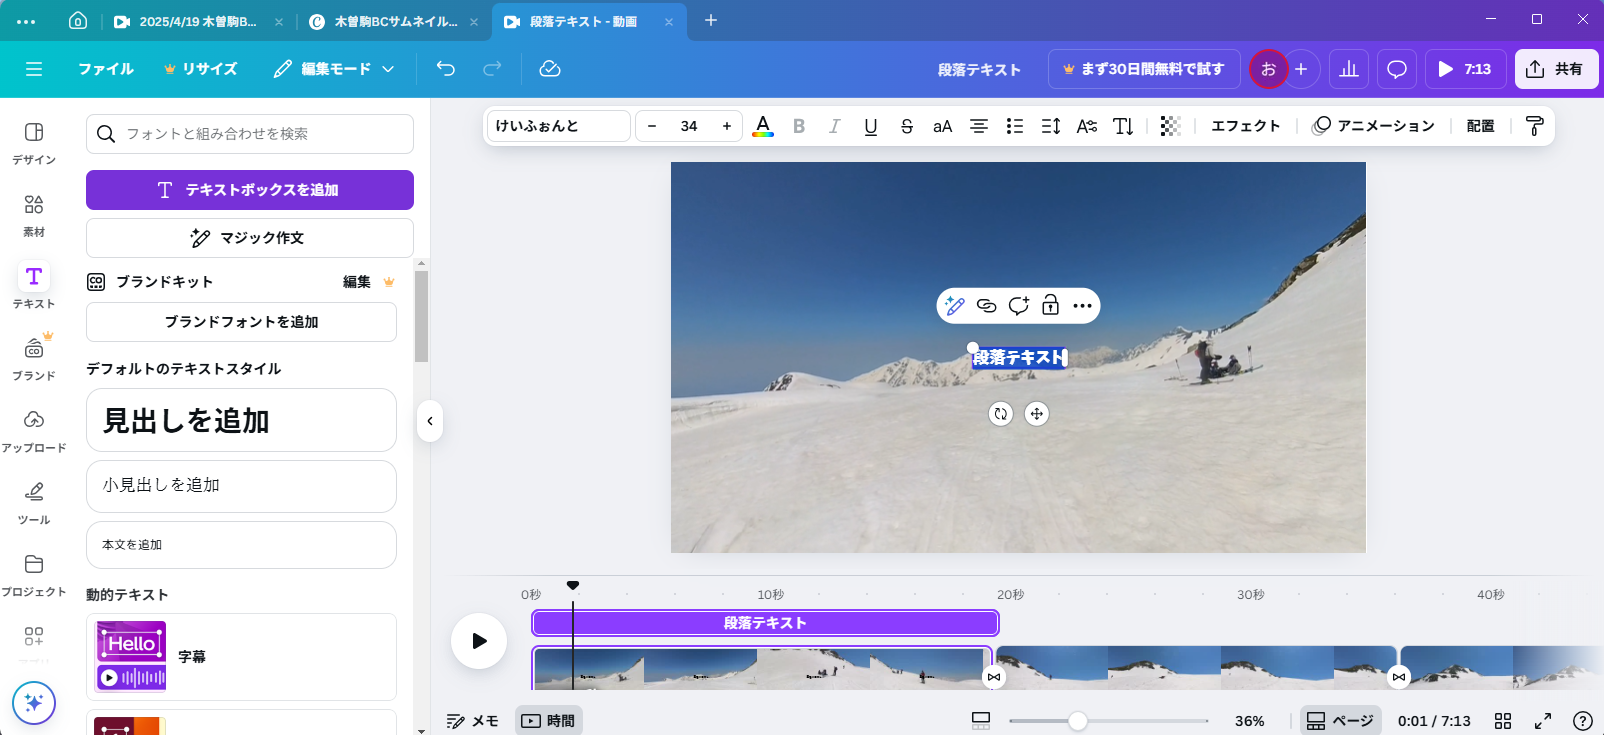
Task: Toggle bold formatting
Action: coord(799,126)
